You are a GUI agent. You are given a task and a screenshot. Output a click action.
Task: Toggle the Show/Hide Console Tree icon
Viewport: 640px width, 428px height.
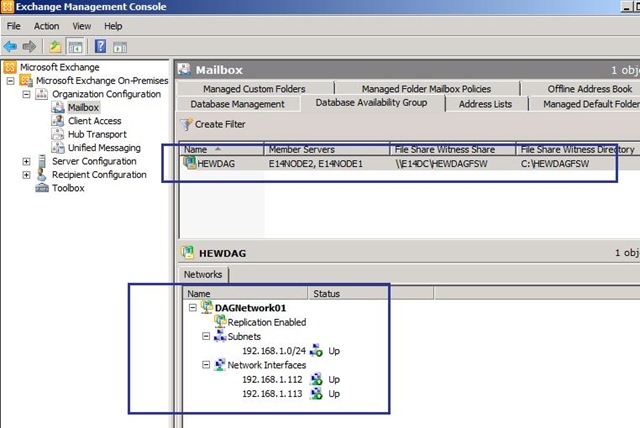[x=75, y=47]
